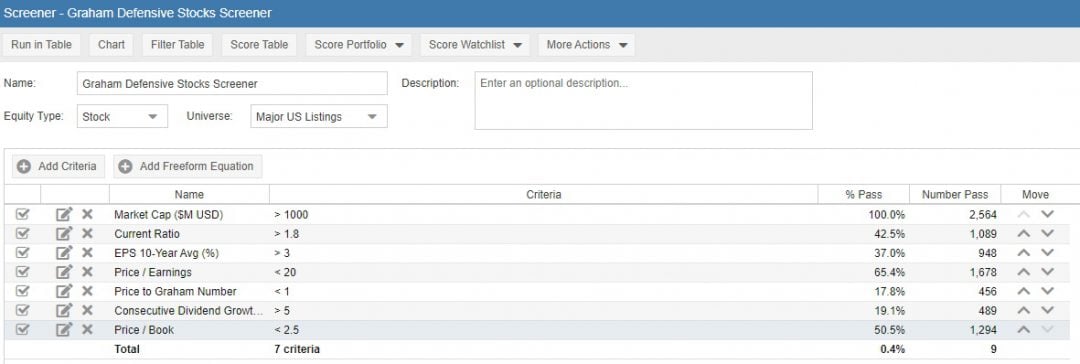Move Current Ratio criteria down
Viewport: 1080px width, 364px height.
[1048, 234]
